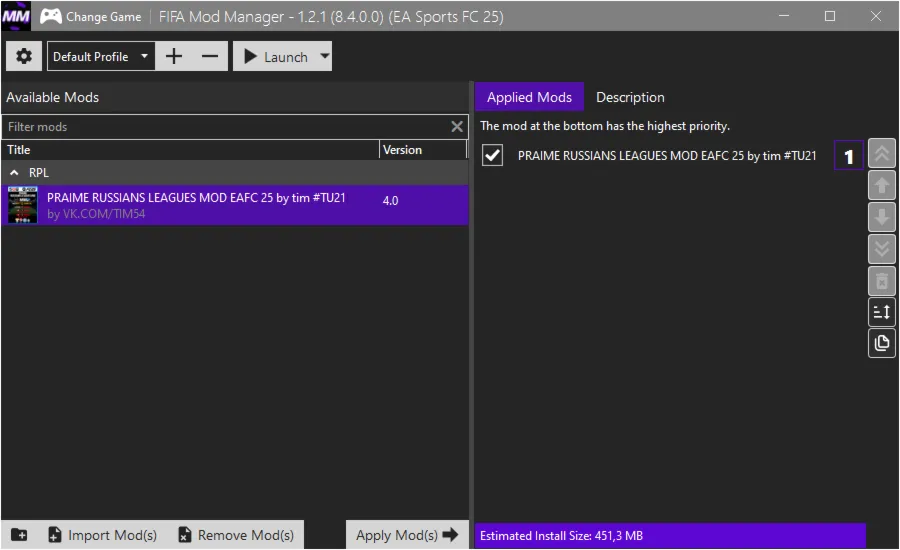Open the Launch options dropdown arrow

click(324, 56)
